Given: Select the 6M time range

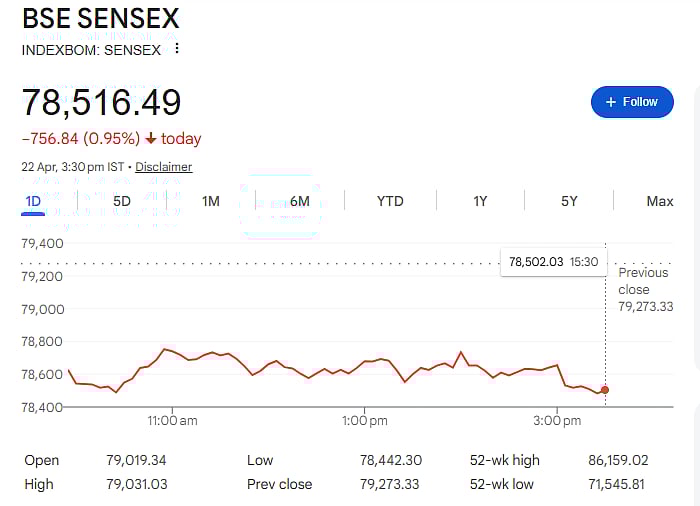Looking at the screenshot, I should point(299,201).
